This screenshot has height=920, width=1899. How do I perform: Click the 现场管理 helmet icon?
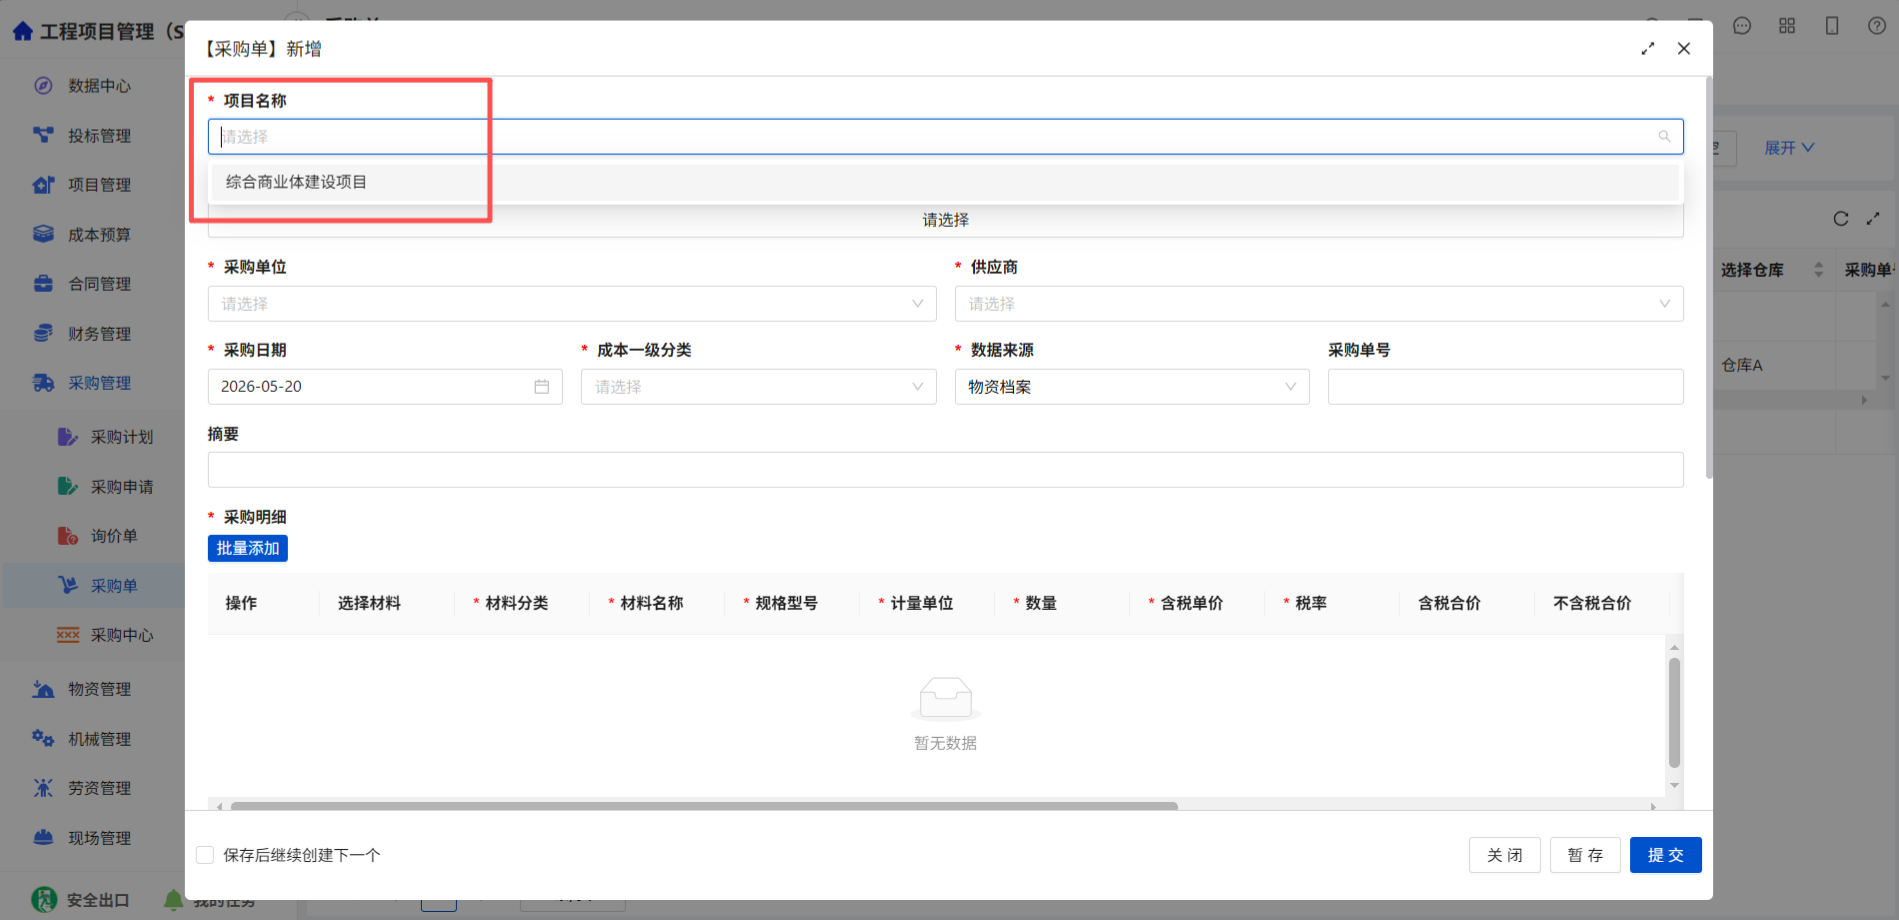pos(43,837)
